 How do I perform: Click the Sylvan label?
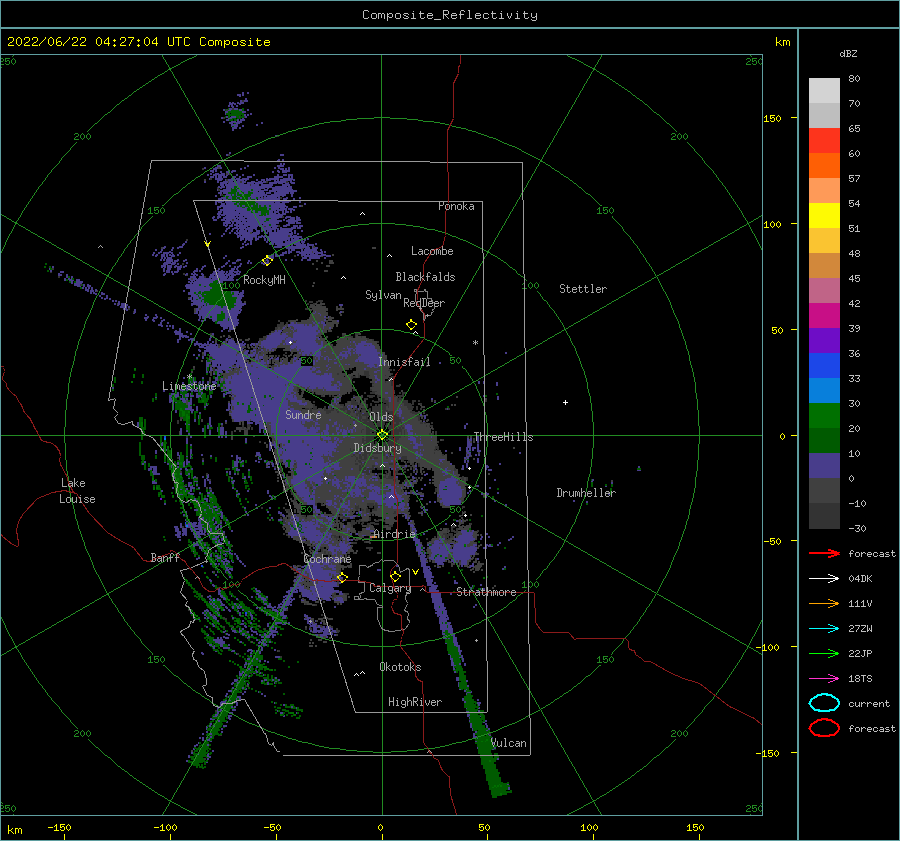[x=383, y=295]
